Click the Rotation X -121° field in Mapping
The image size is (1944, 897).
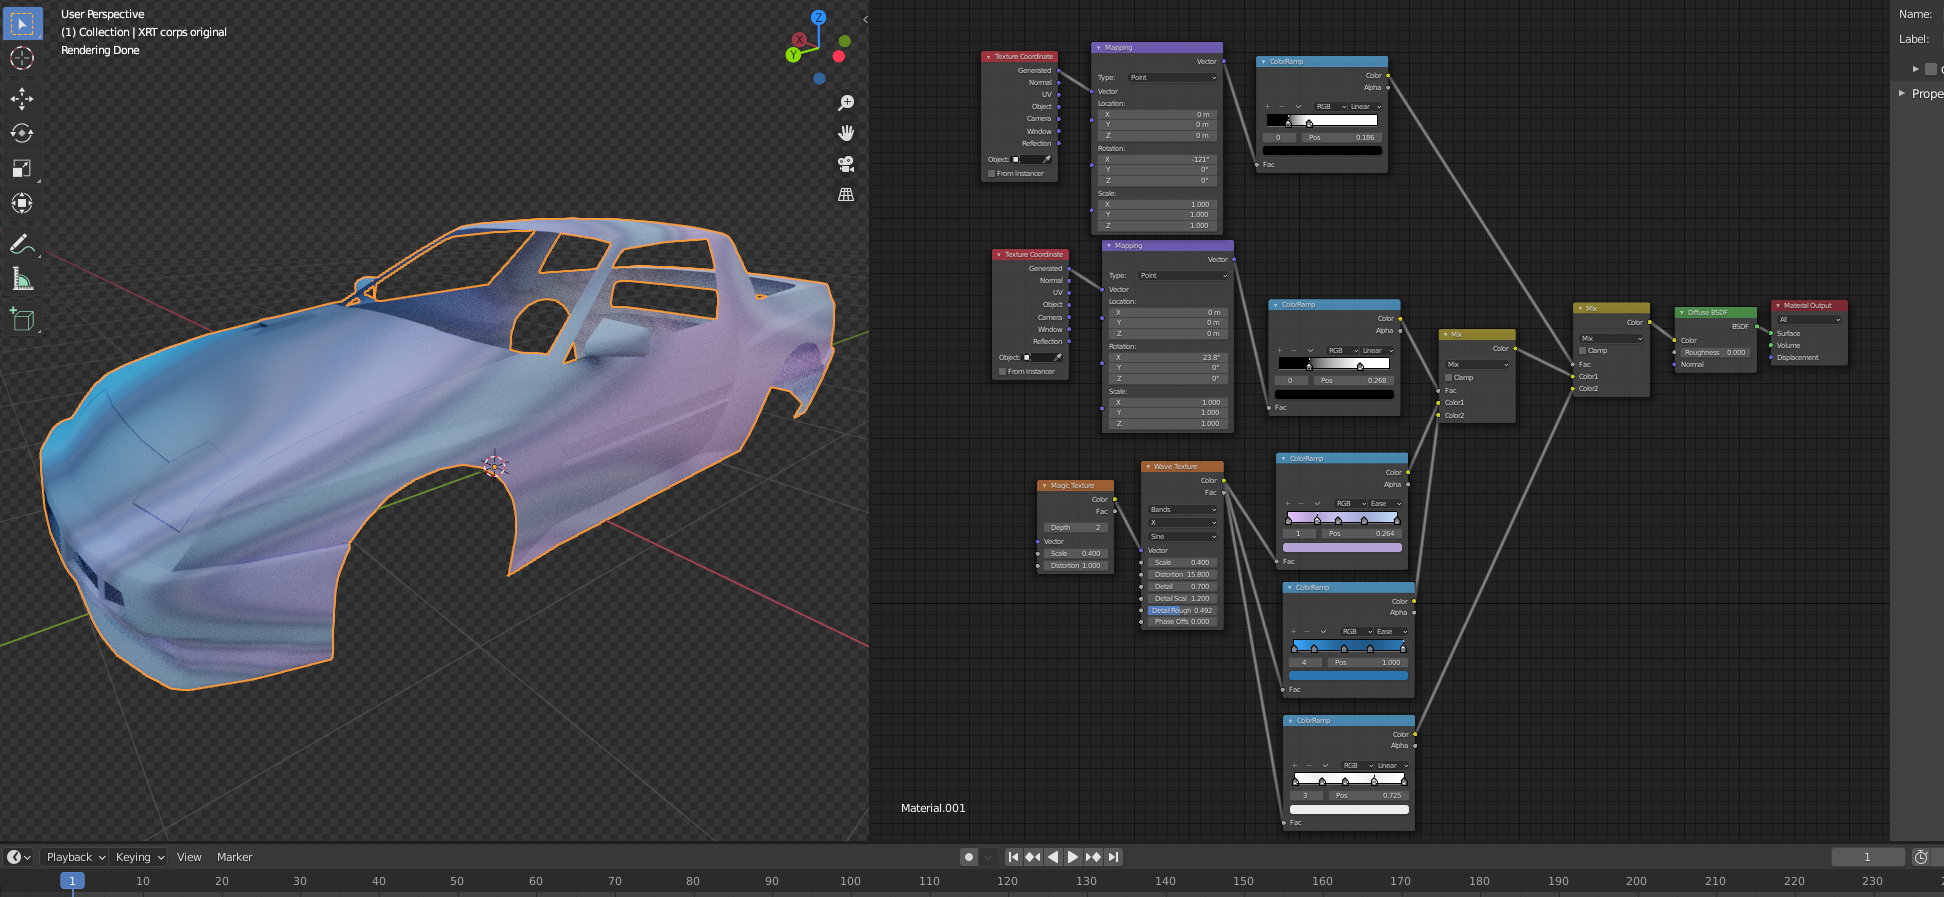[1157, 160]
